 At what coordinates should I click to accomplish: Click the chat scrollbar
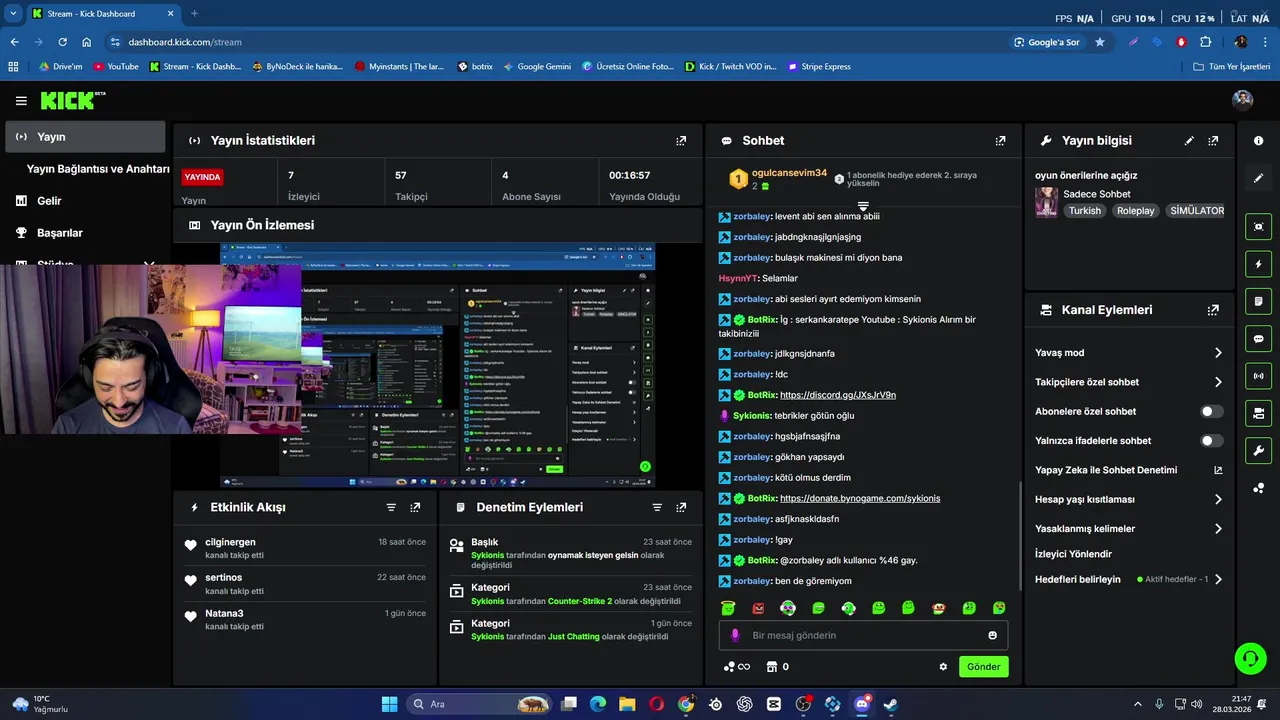1020,538
